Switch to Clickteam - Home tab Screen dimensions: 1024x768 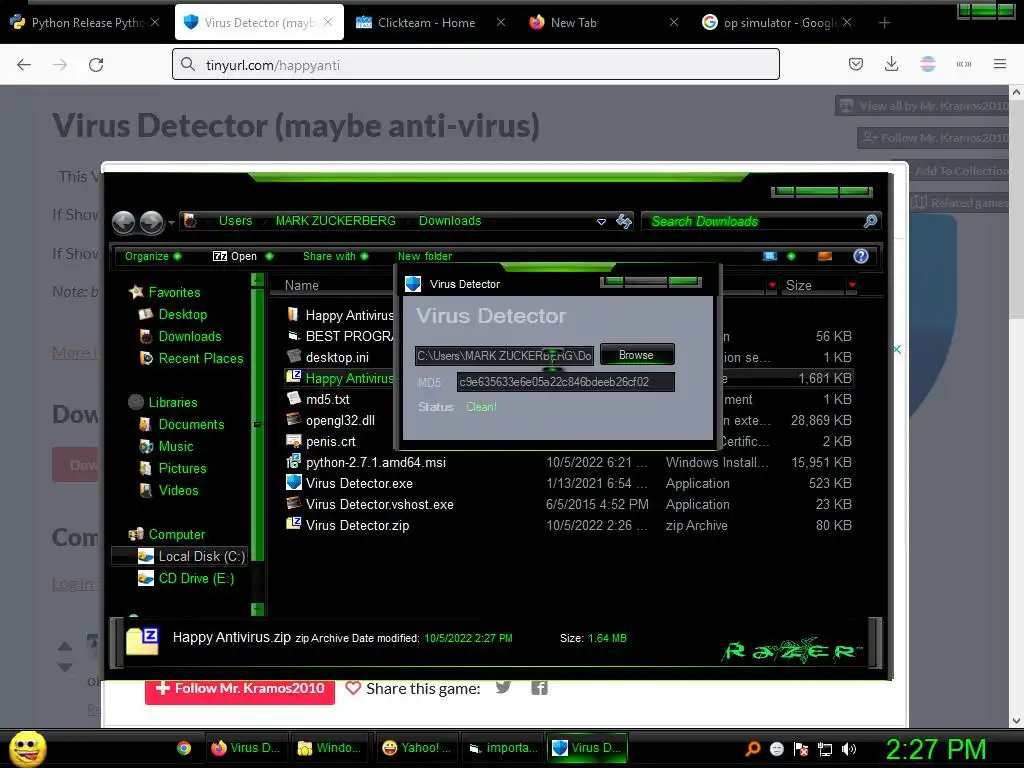430,23
